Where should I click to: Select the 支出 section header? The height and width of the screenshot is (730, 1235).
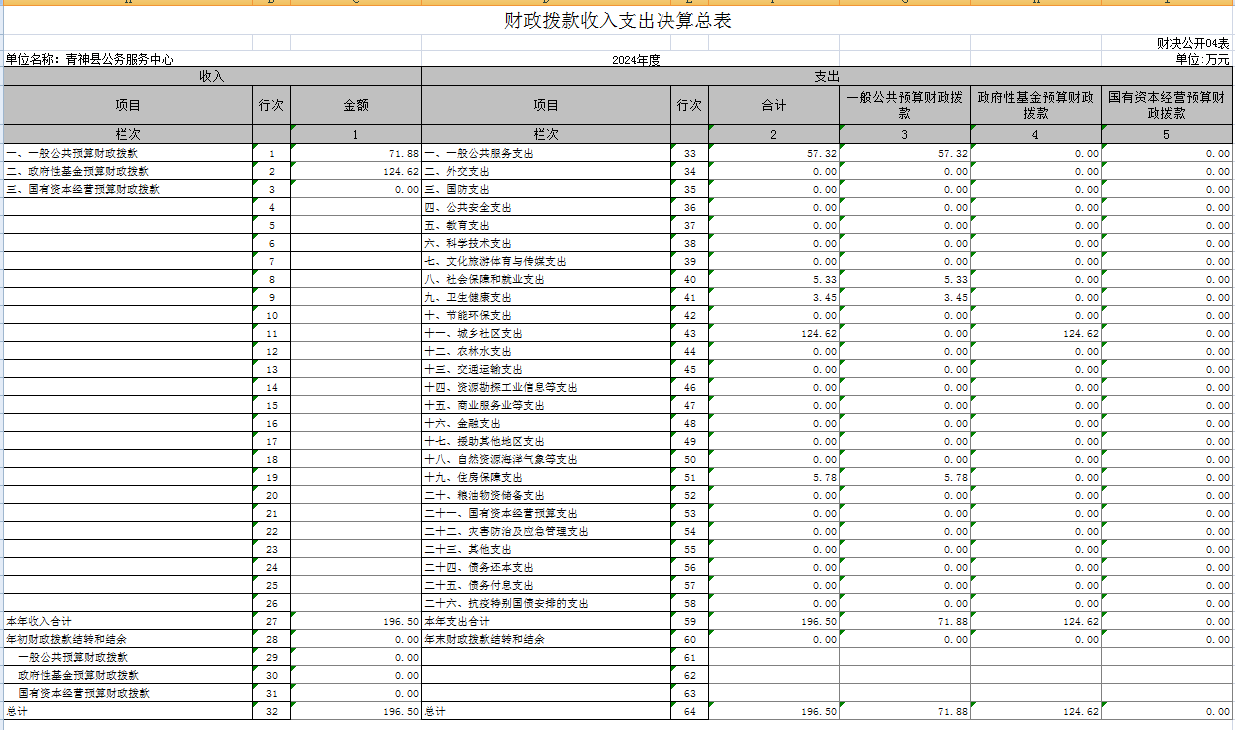coord(826,76)
